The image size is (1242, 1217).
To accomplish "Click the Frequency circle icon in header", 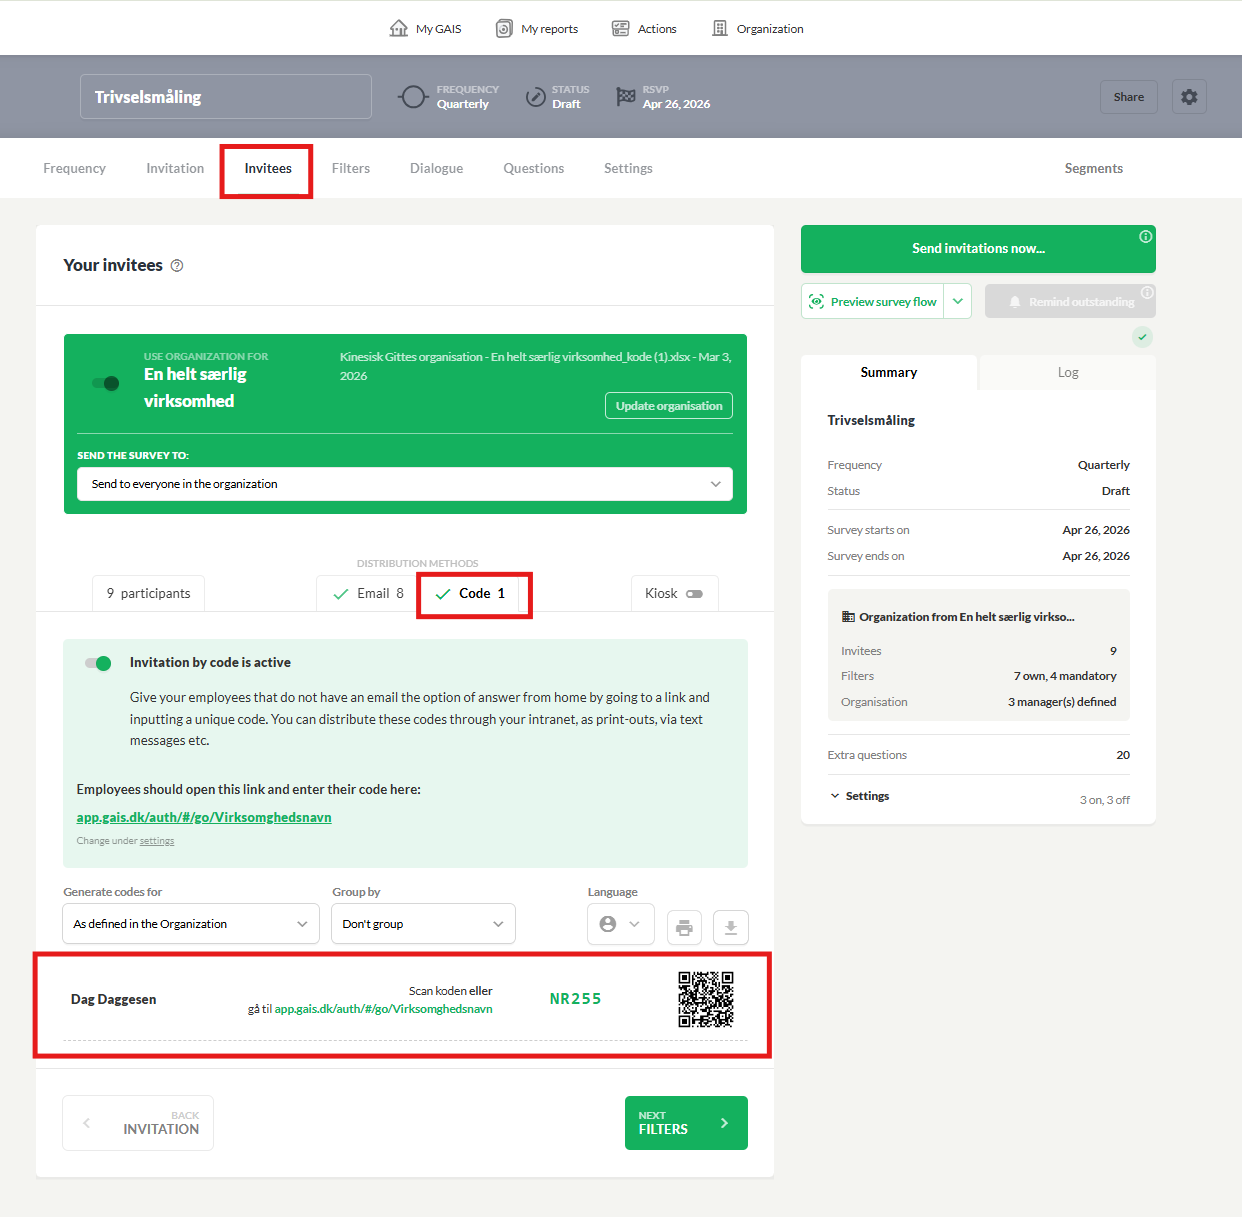I will pyautogui.click(x=413, y=97).
